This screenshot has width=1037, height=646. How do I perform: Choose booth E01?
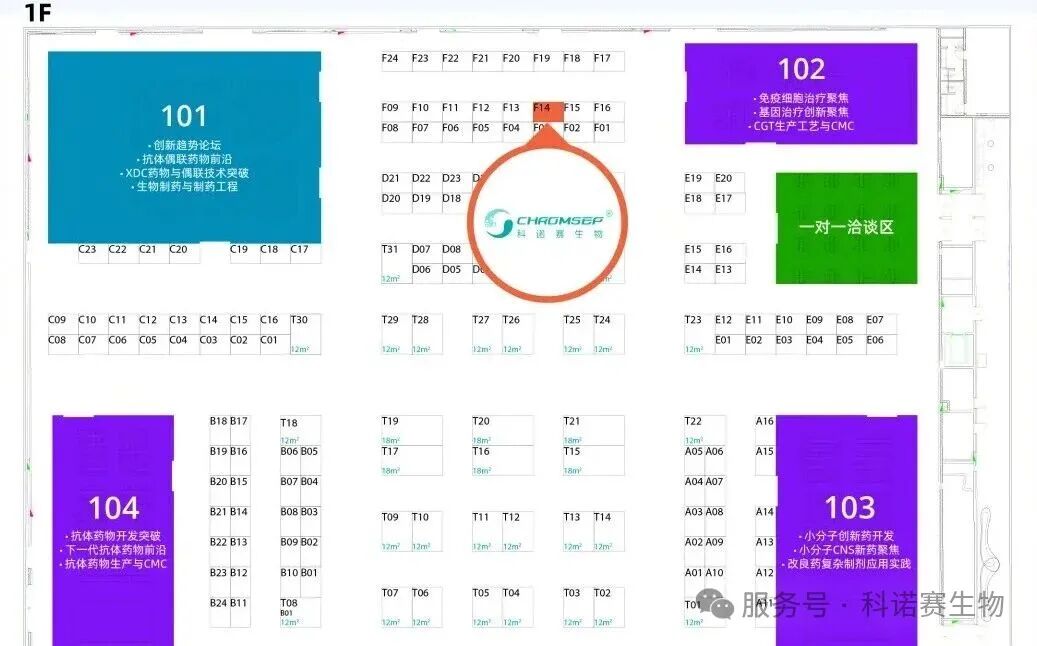(x=729, y=344)
